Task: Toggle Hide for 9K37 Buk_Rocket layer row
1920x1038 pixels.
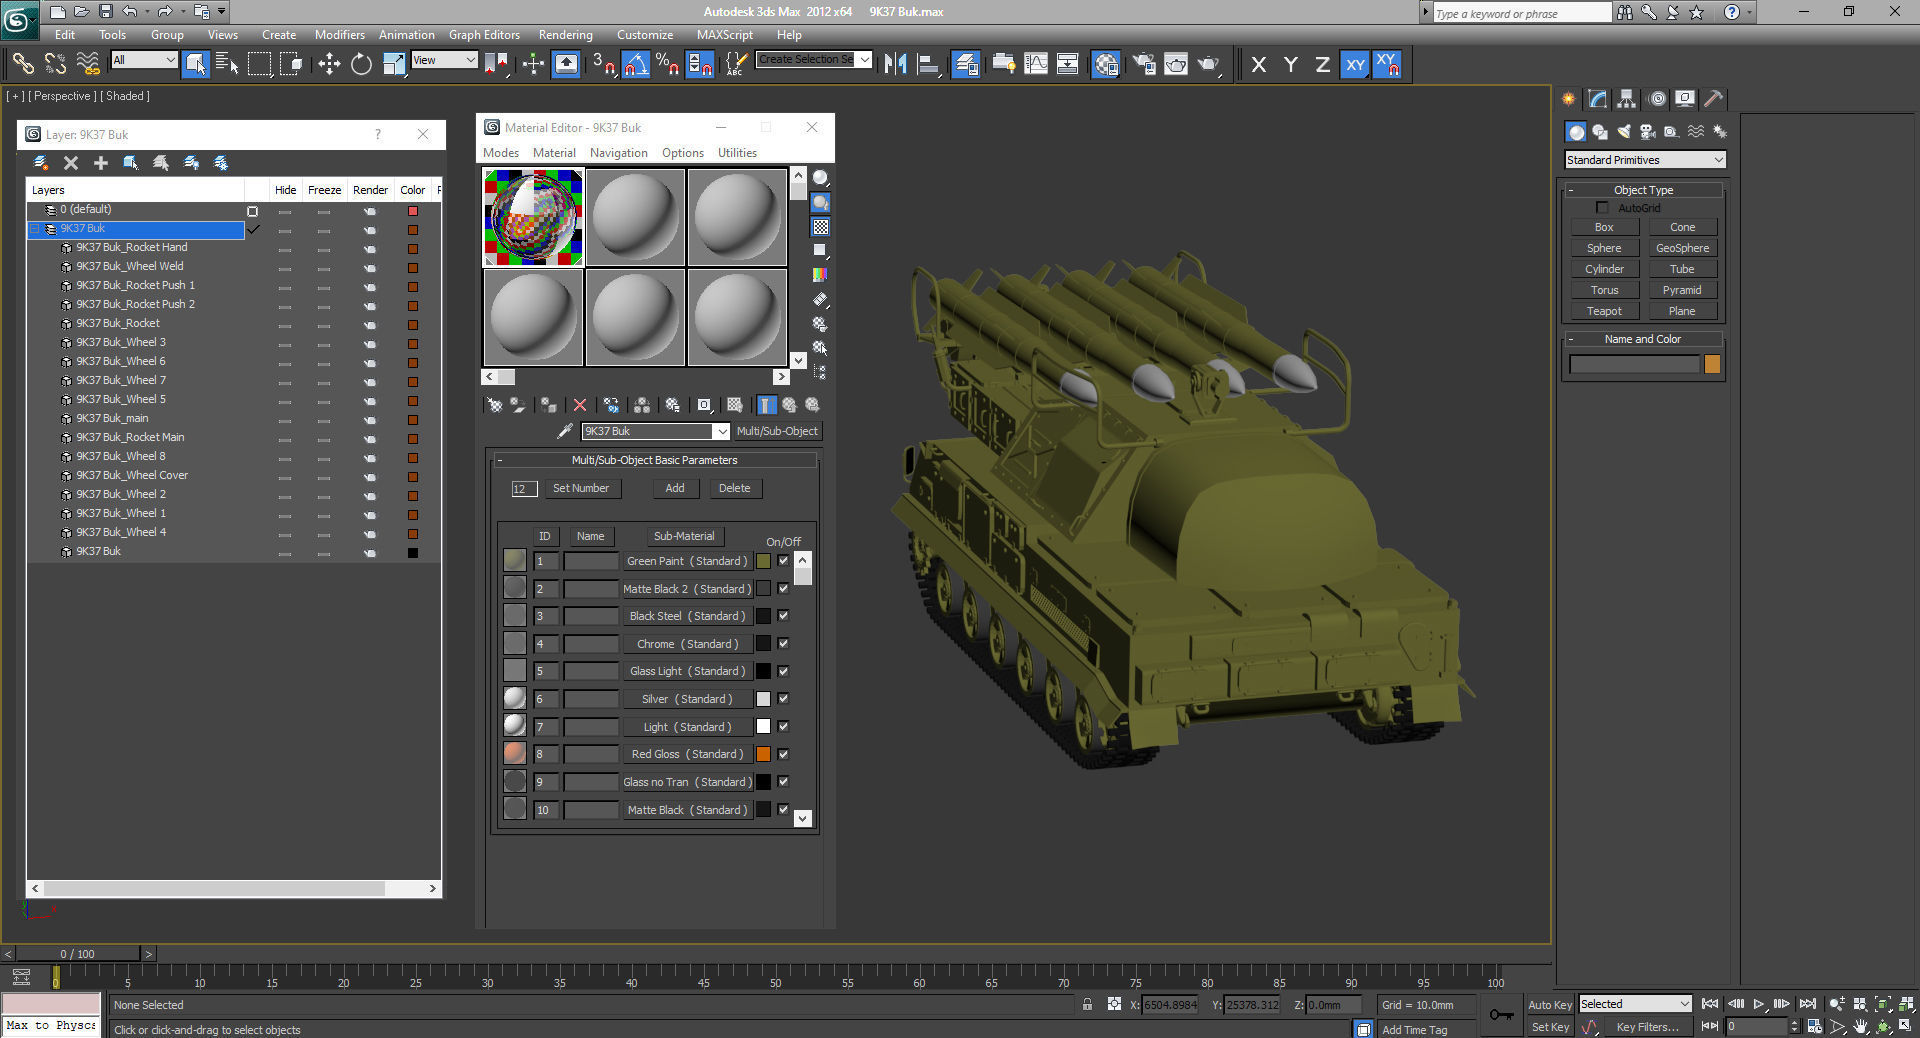Action: click(x=285, y=324)
